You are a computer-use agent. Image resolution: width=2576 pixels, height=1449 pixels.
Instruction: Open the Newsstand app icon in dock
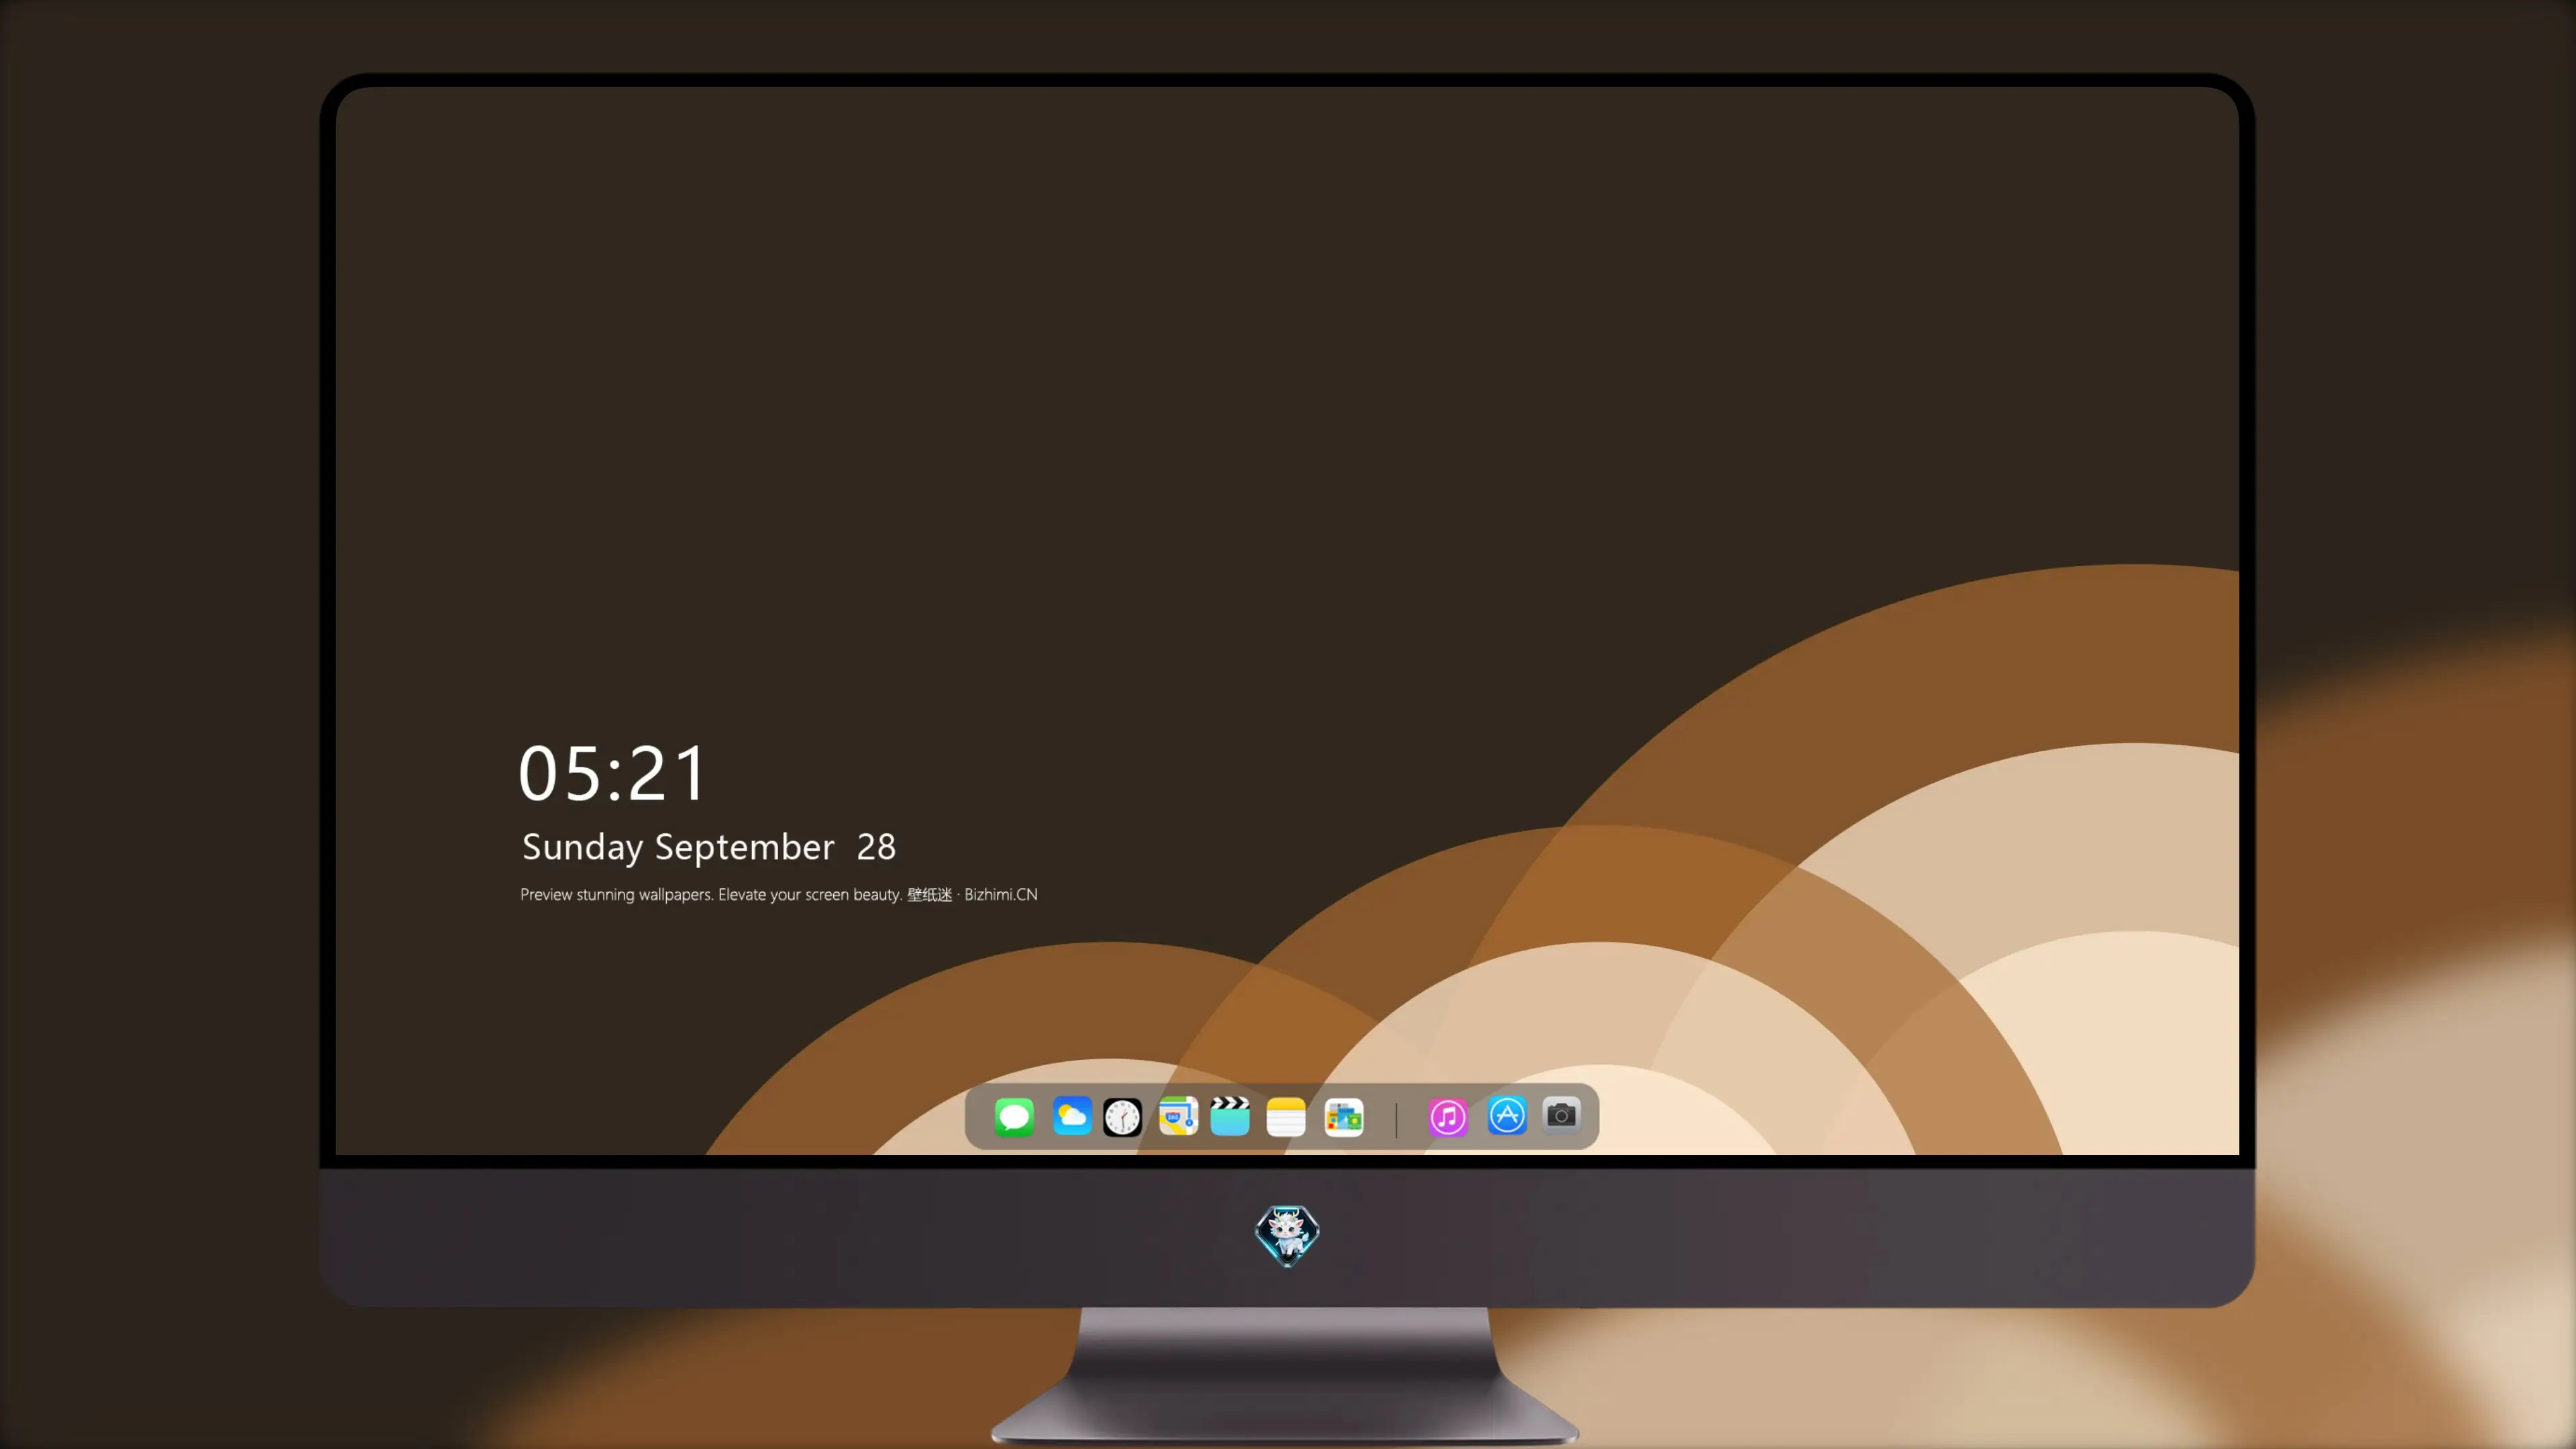point(1344,1117)
